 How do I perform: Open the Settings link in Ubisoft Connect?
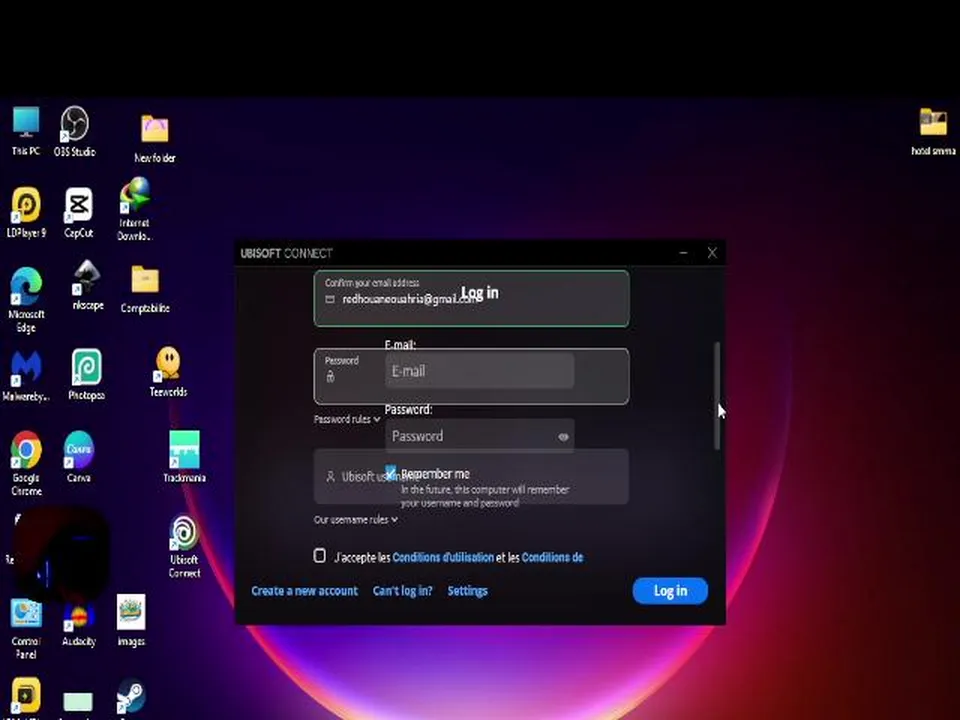pos(467,591)
